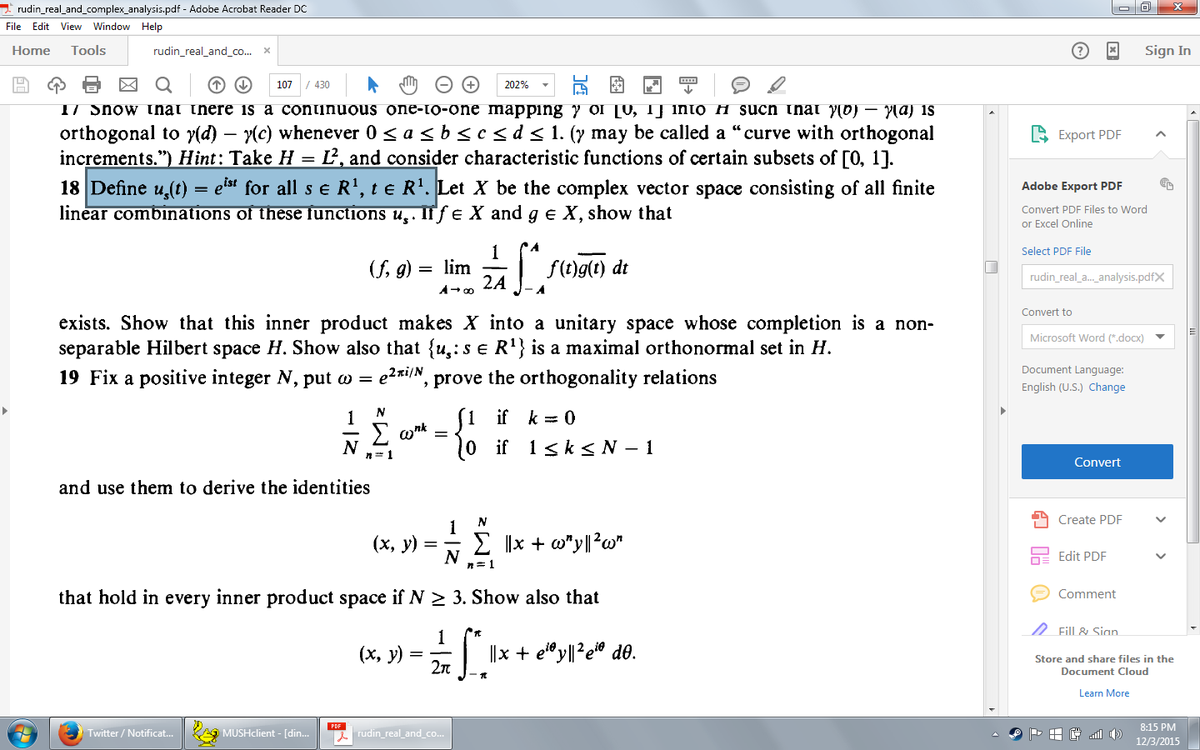Open the Find text magnifier
1200x750 pixels.
pos(163,85)
